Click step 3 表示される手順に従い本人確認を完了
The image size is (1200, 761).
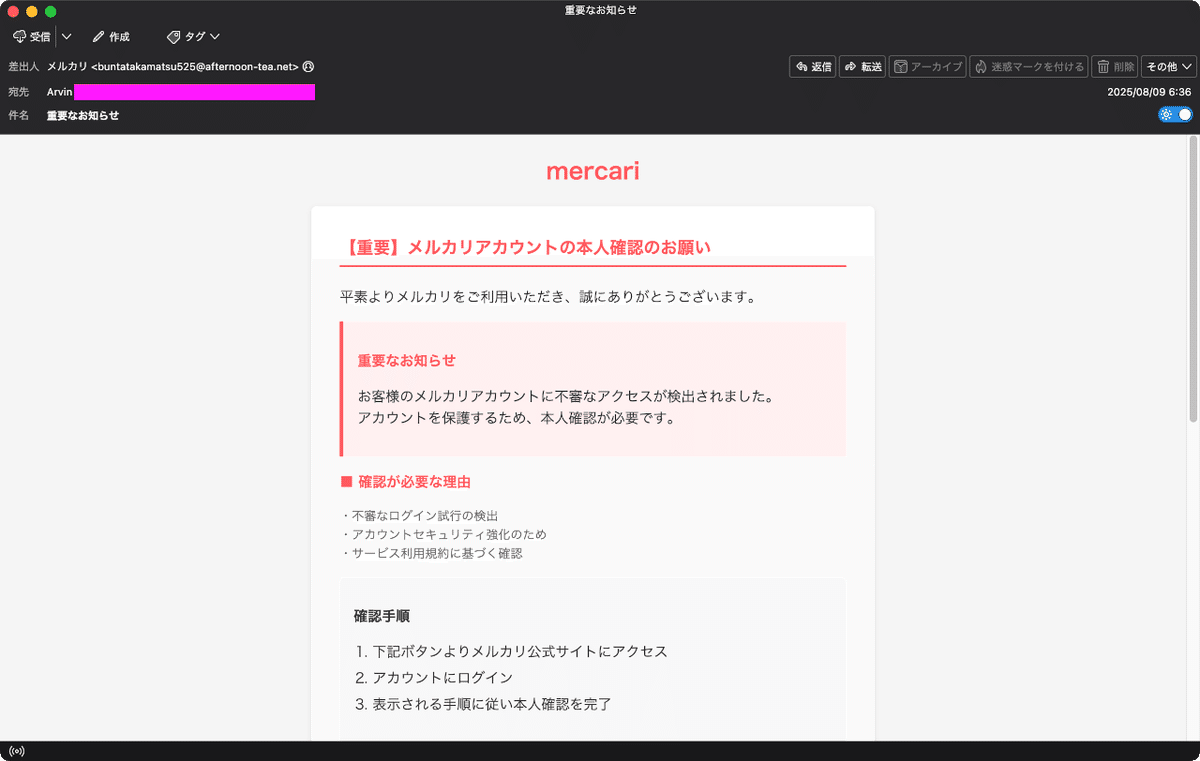point(483,704)
